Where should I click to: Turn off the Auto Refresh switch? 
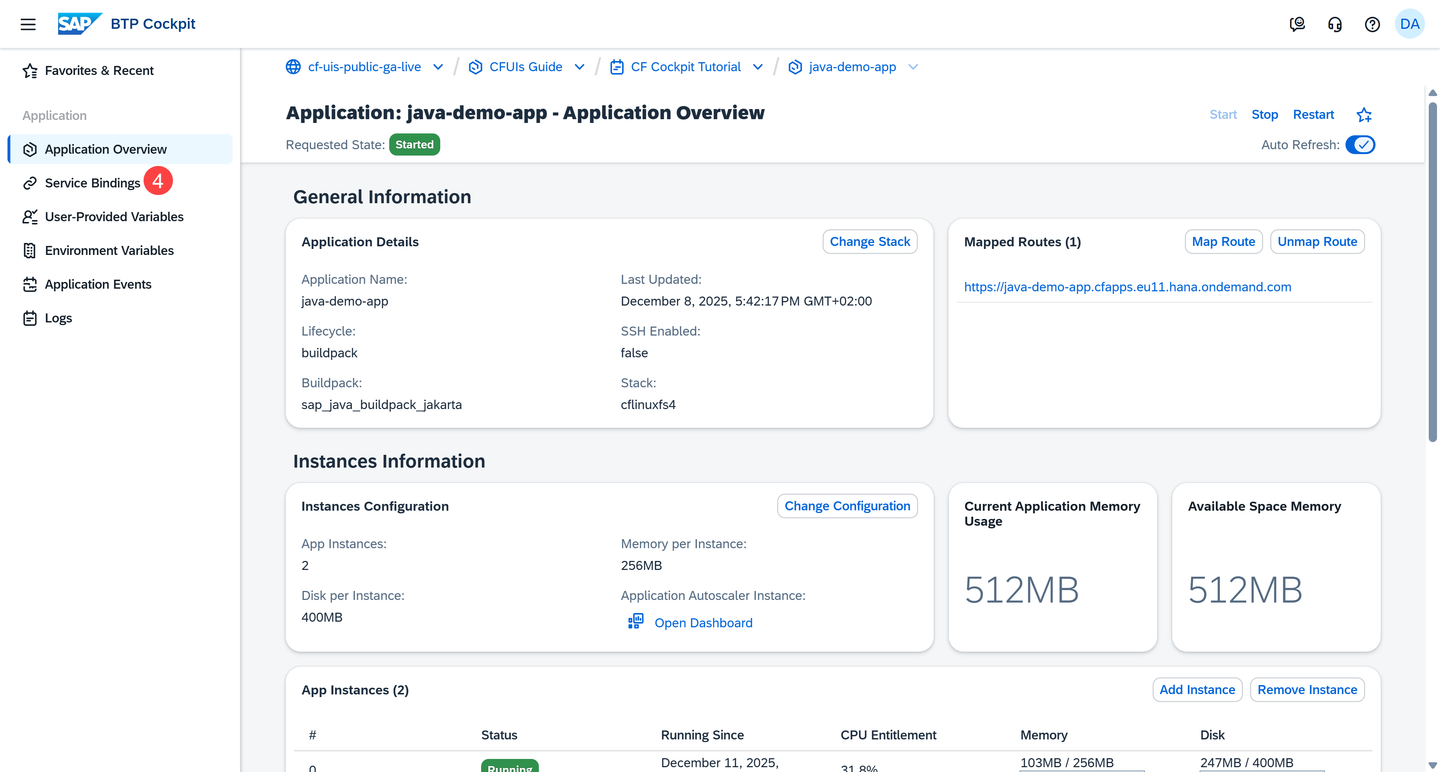coord(1360,145)
